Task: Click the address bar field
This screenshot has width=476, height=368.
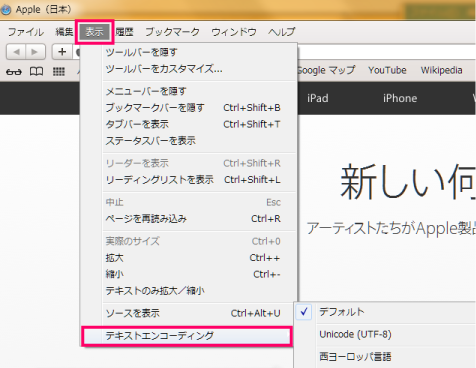Action: [387, 52]
